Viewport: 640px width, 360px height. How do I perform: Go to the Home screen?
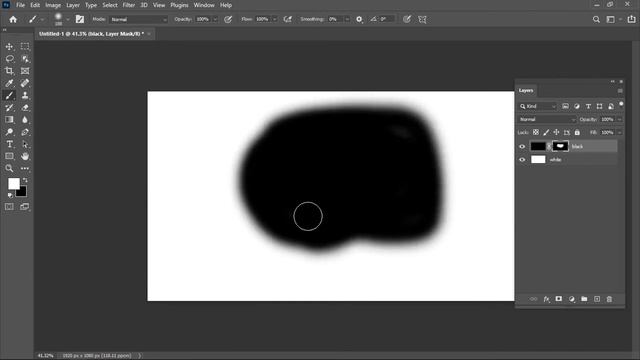point(13,19)
